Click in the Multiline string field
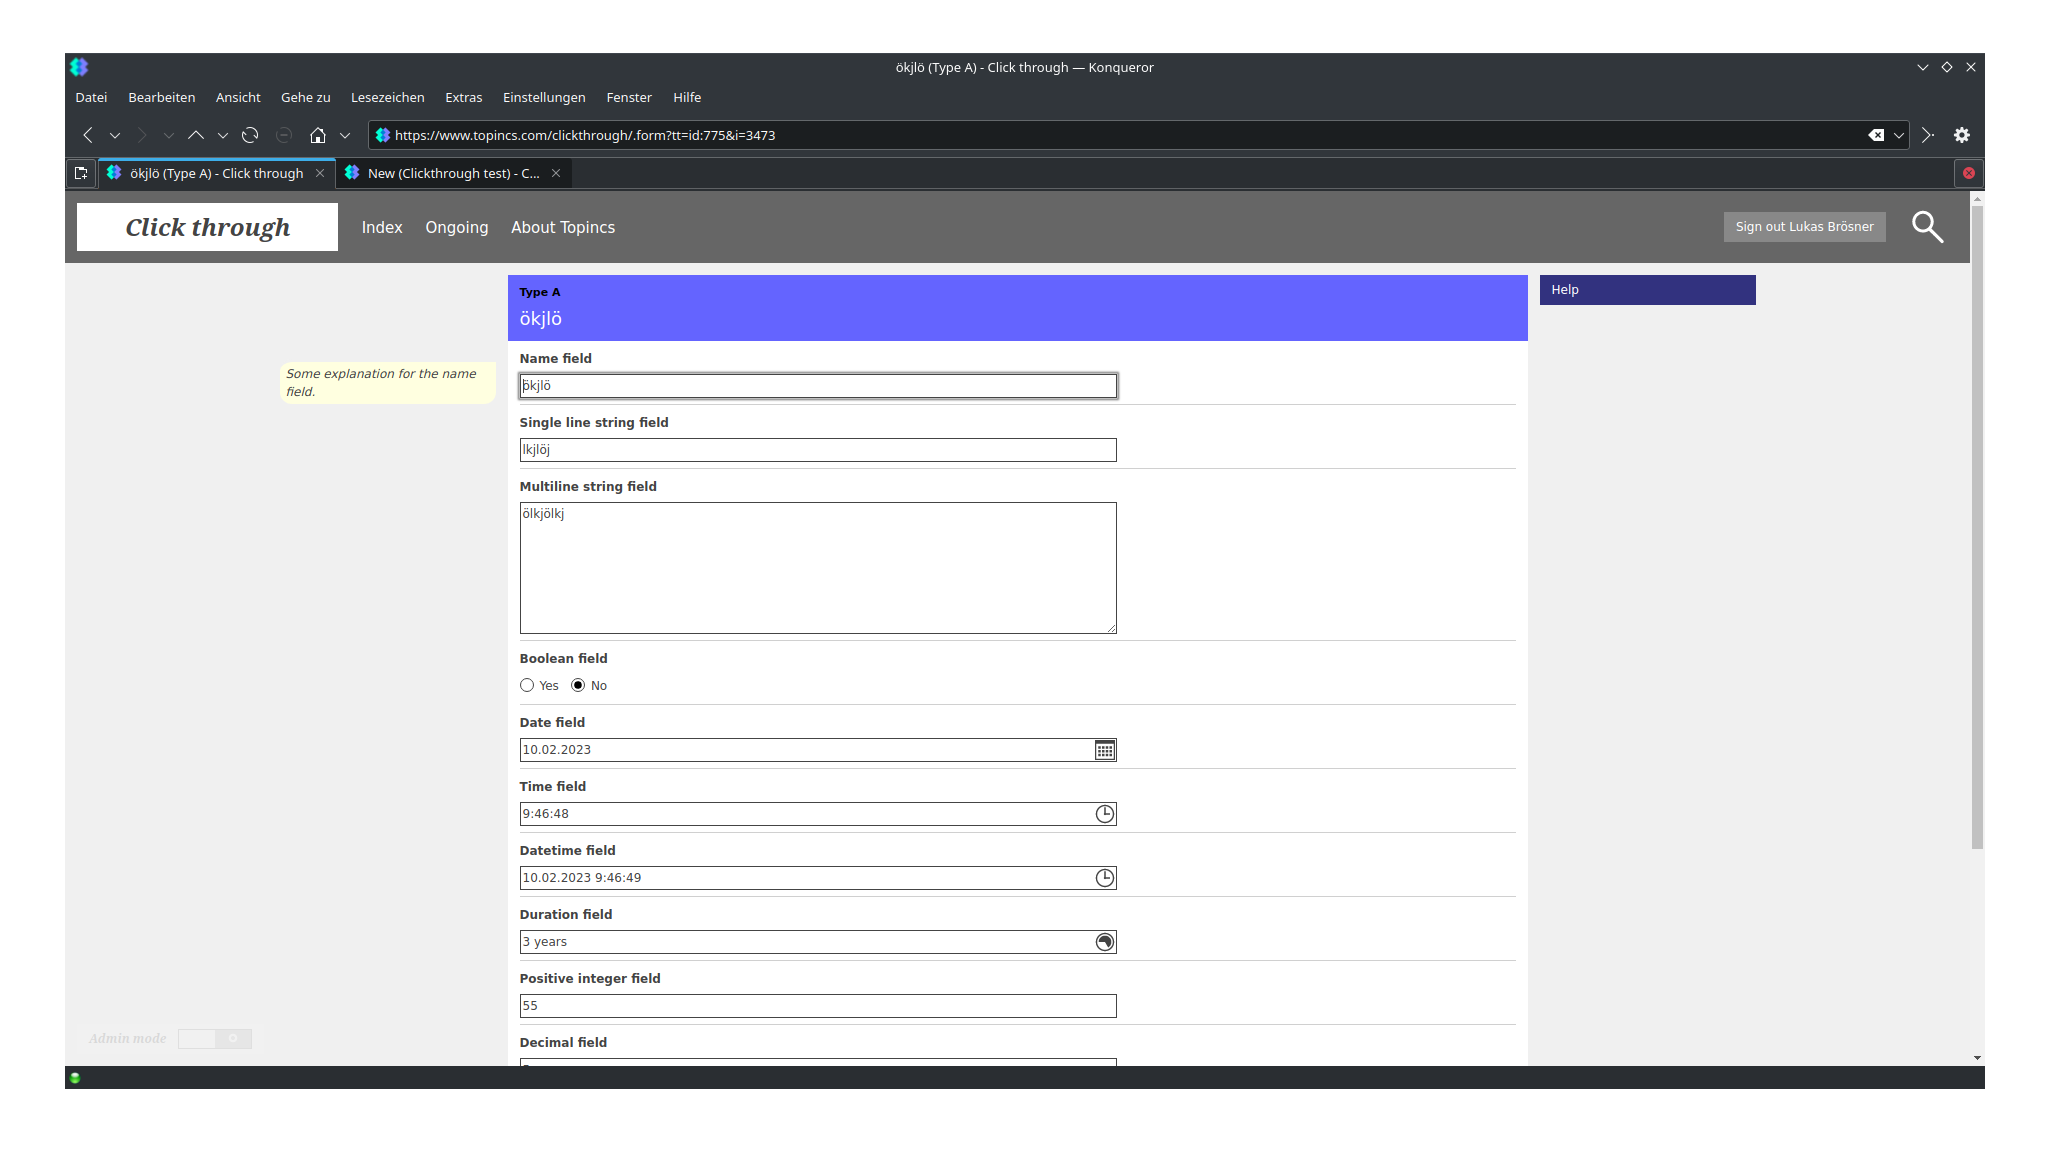Viewport: 2050px width, 1166px height. pos(817,568)
